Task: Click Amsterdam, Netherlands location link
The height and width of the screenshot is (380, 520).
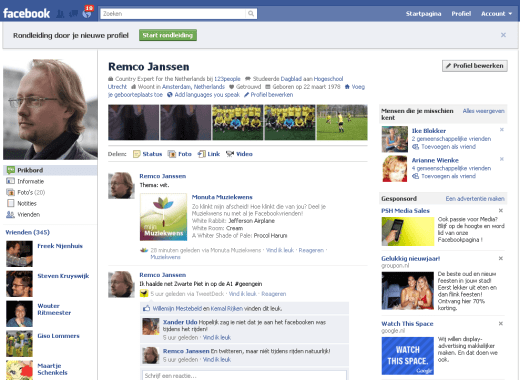Action: click(x=193, y=87)
